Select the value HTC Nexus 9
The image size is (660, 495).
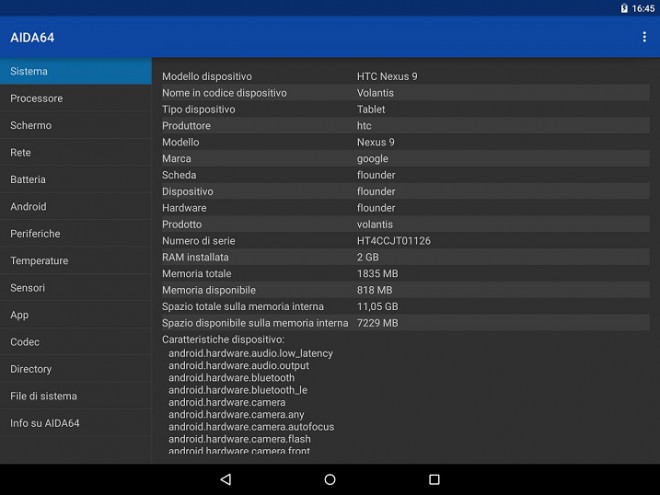click(x=387, y=76)
